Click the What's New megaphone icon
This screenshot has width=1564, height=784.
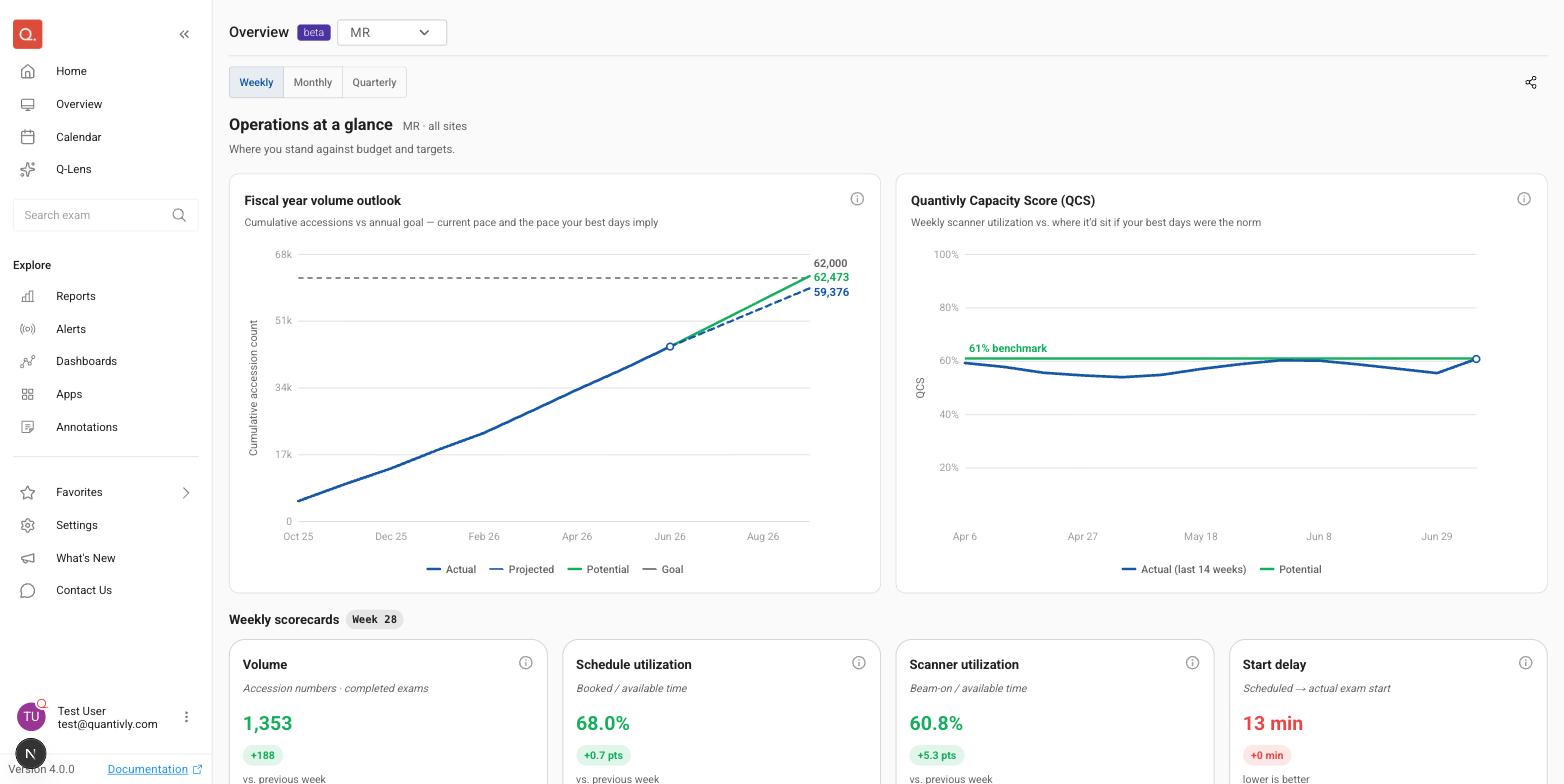28,558
